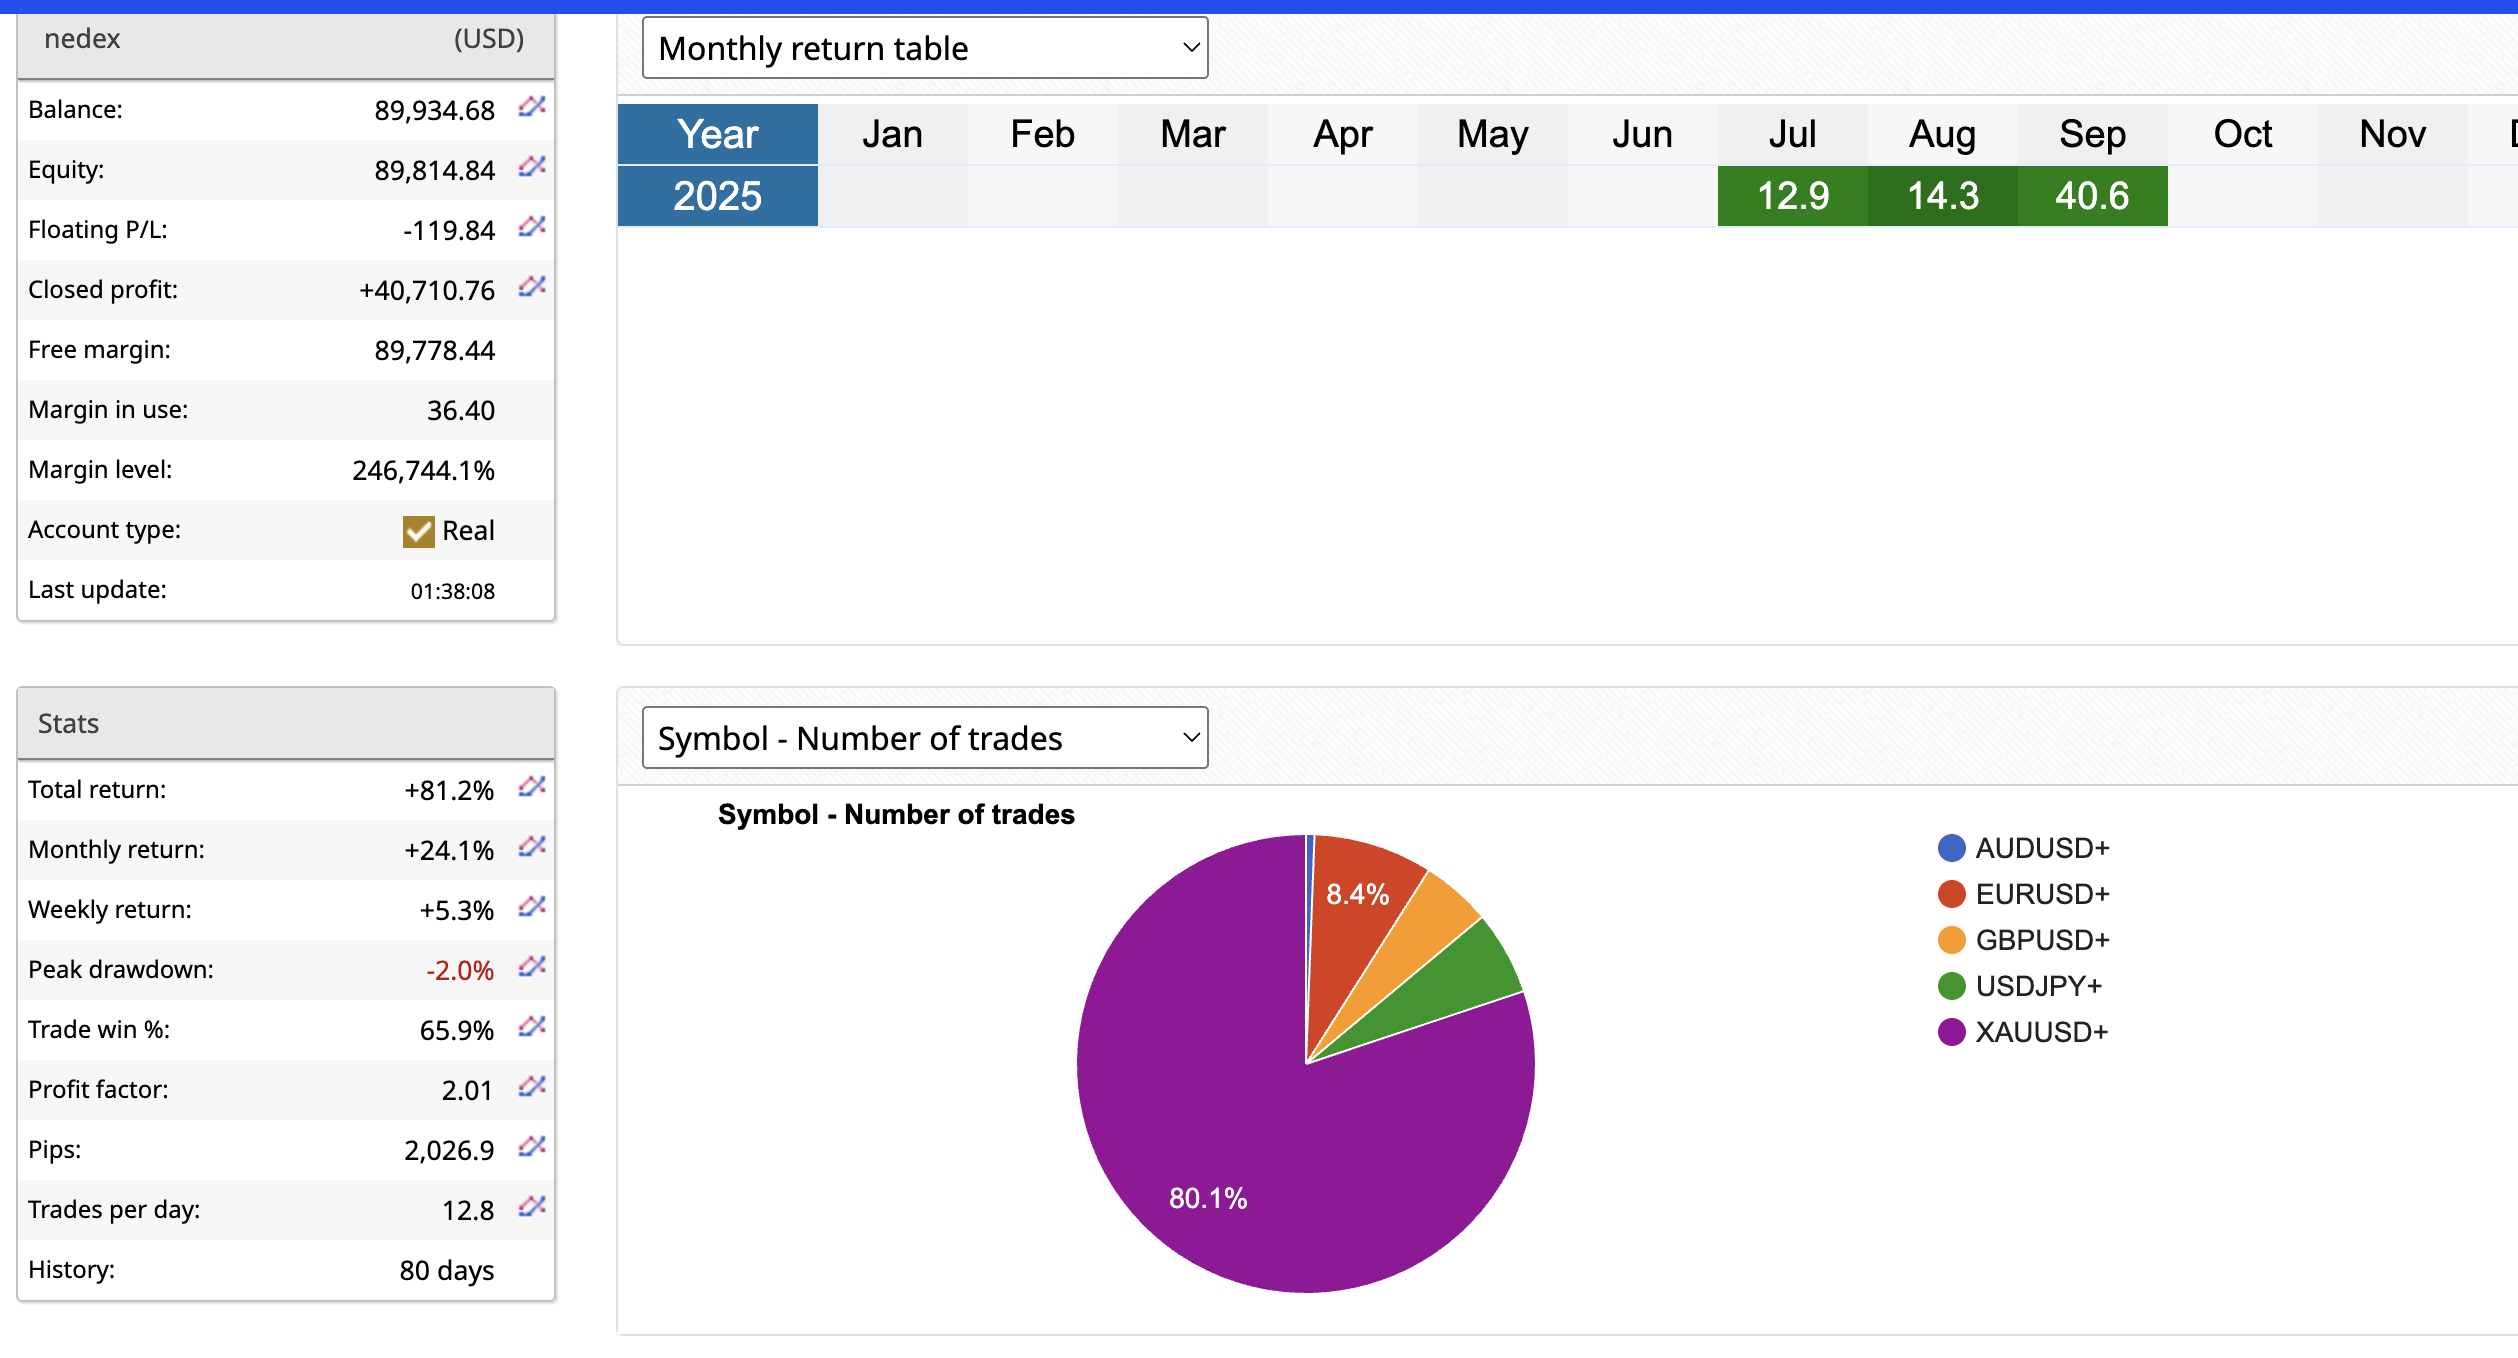2518x1358 pixels.
Task: Click the purple 80.1% pie slice
Action: tap(1250, 1150)
